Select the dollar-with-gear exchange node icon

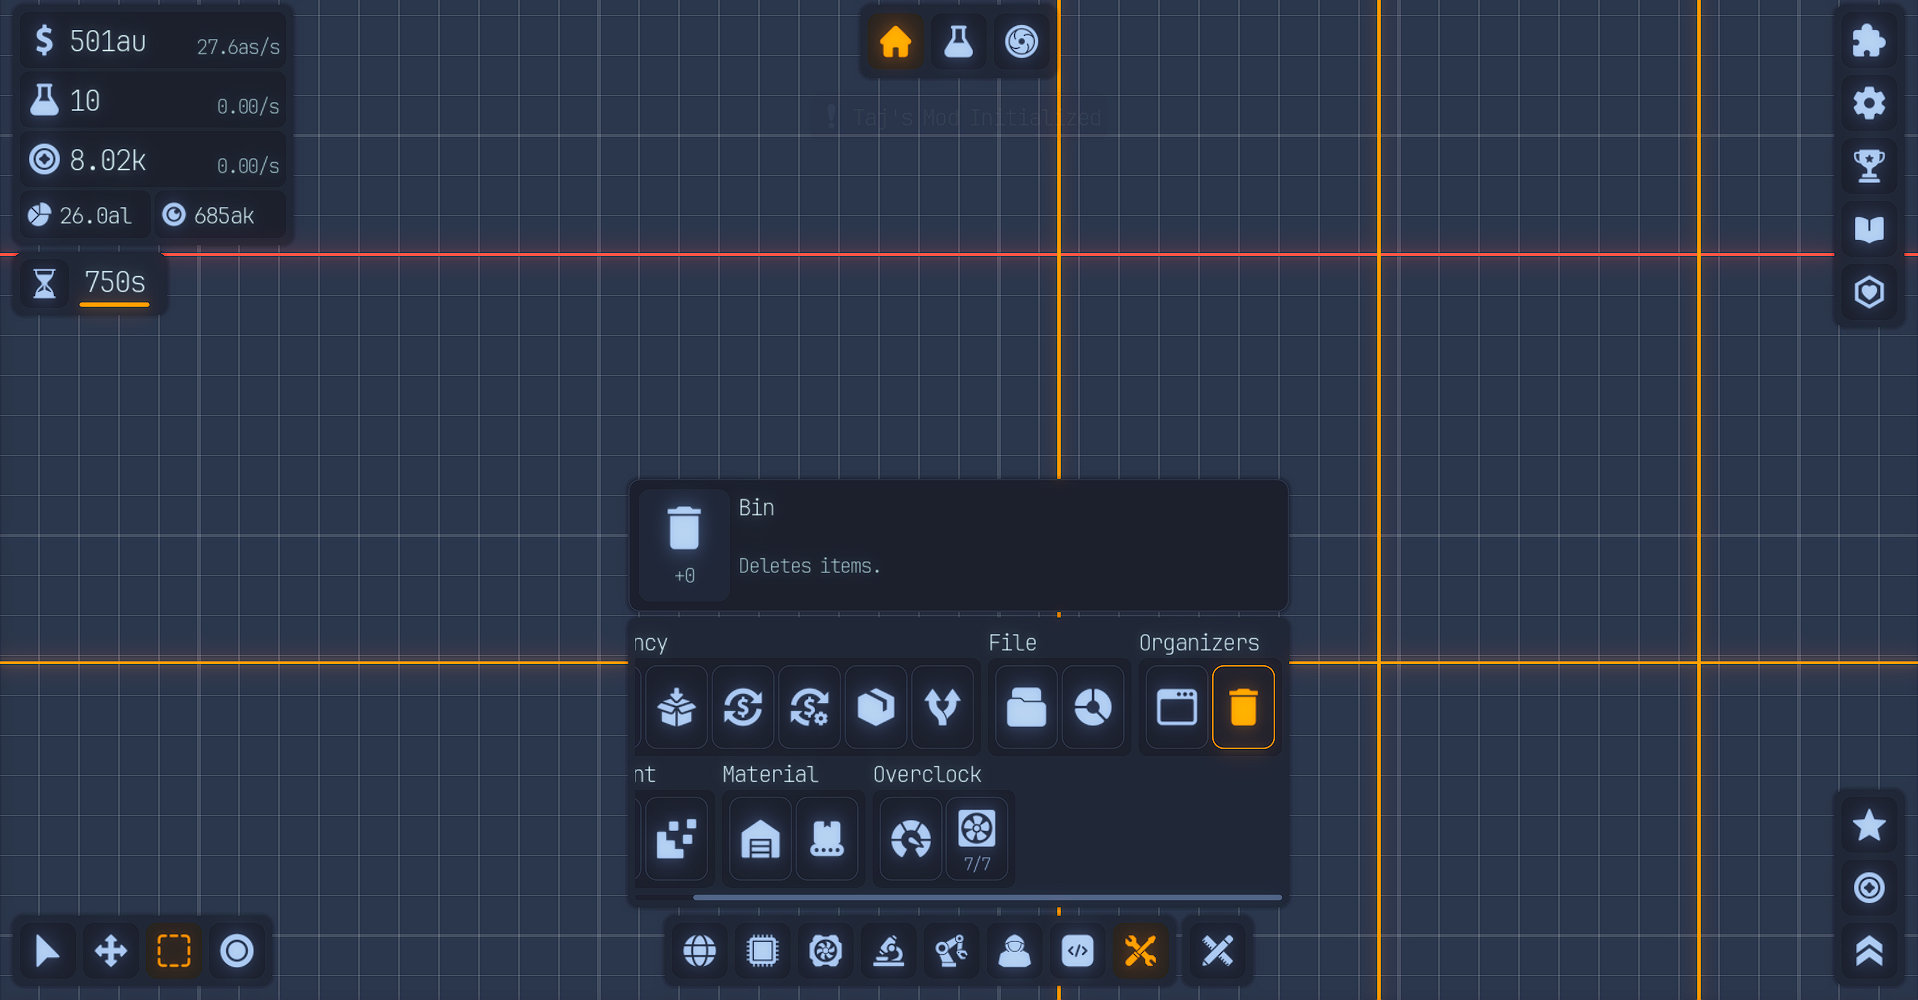(x=809, y=707)
